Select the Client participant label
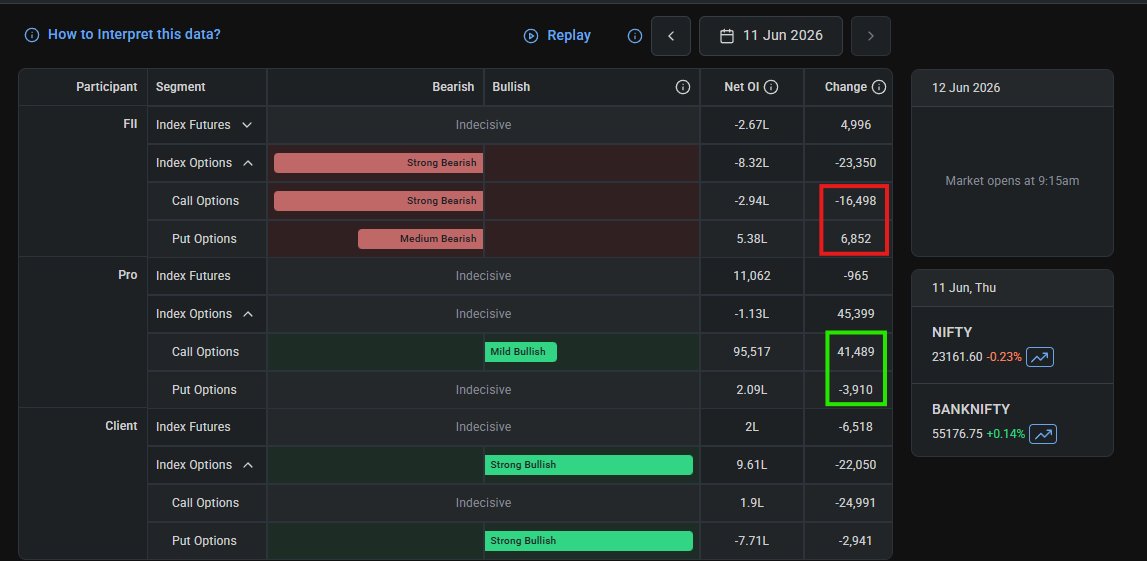The width and height of the screenshot is (1147, 561). 121,426
